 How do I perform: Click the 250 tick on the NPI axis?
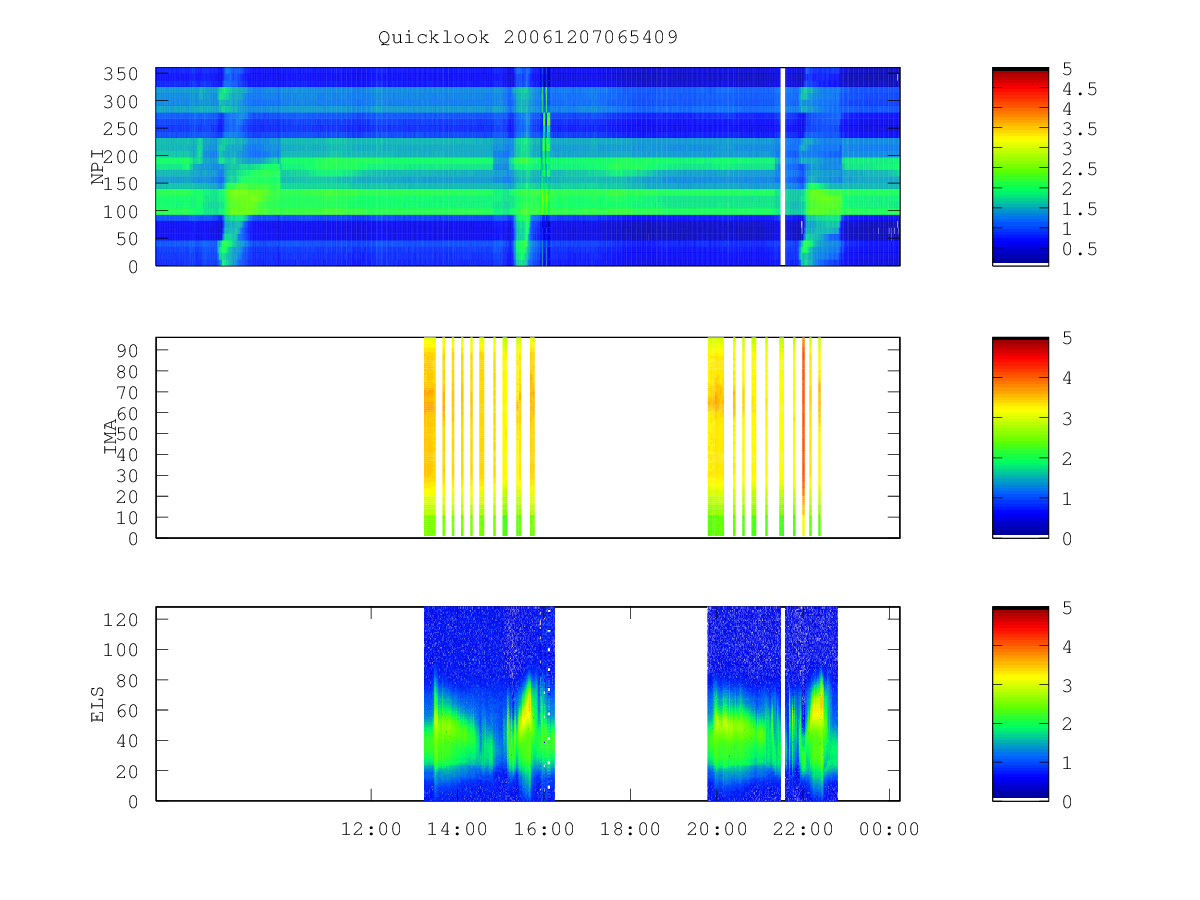[123, 130]
